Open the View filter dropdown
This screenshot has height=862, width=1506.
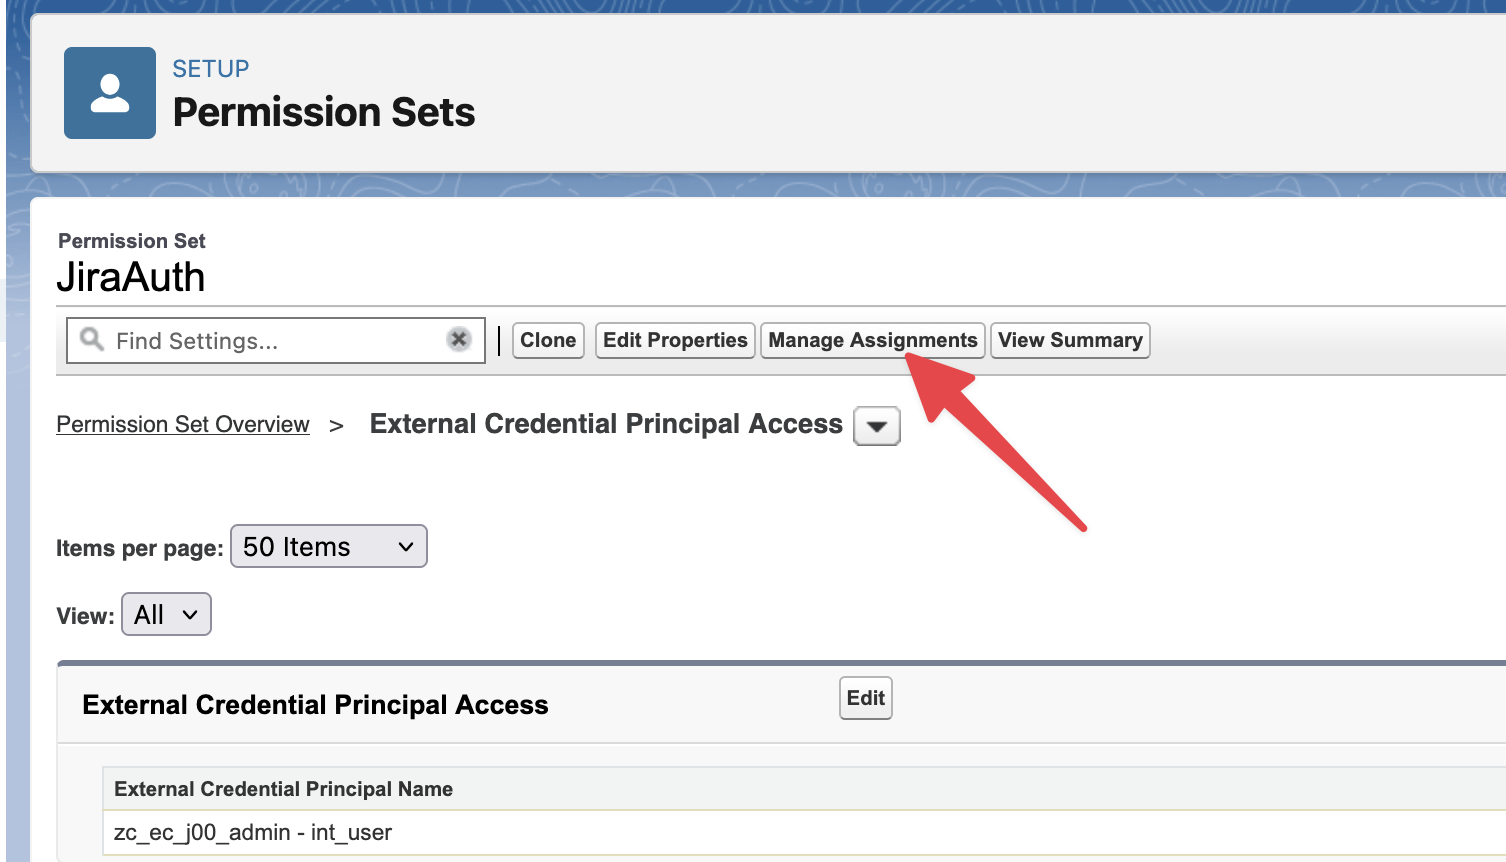pos(166,614)
